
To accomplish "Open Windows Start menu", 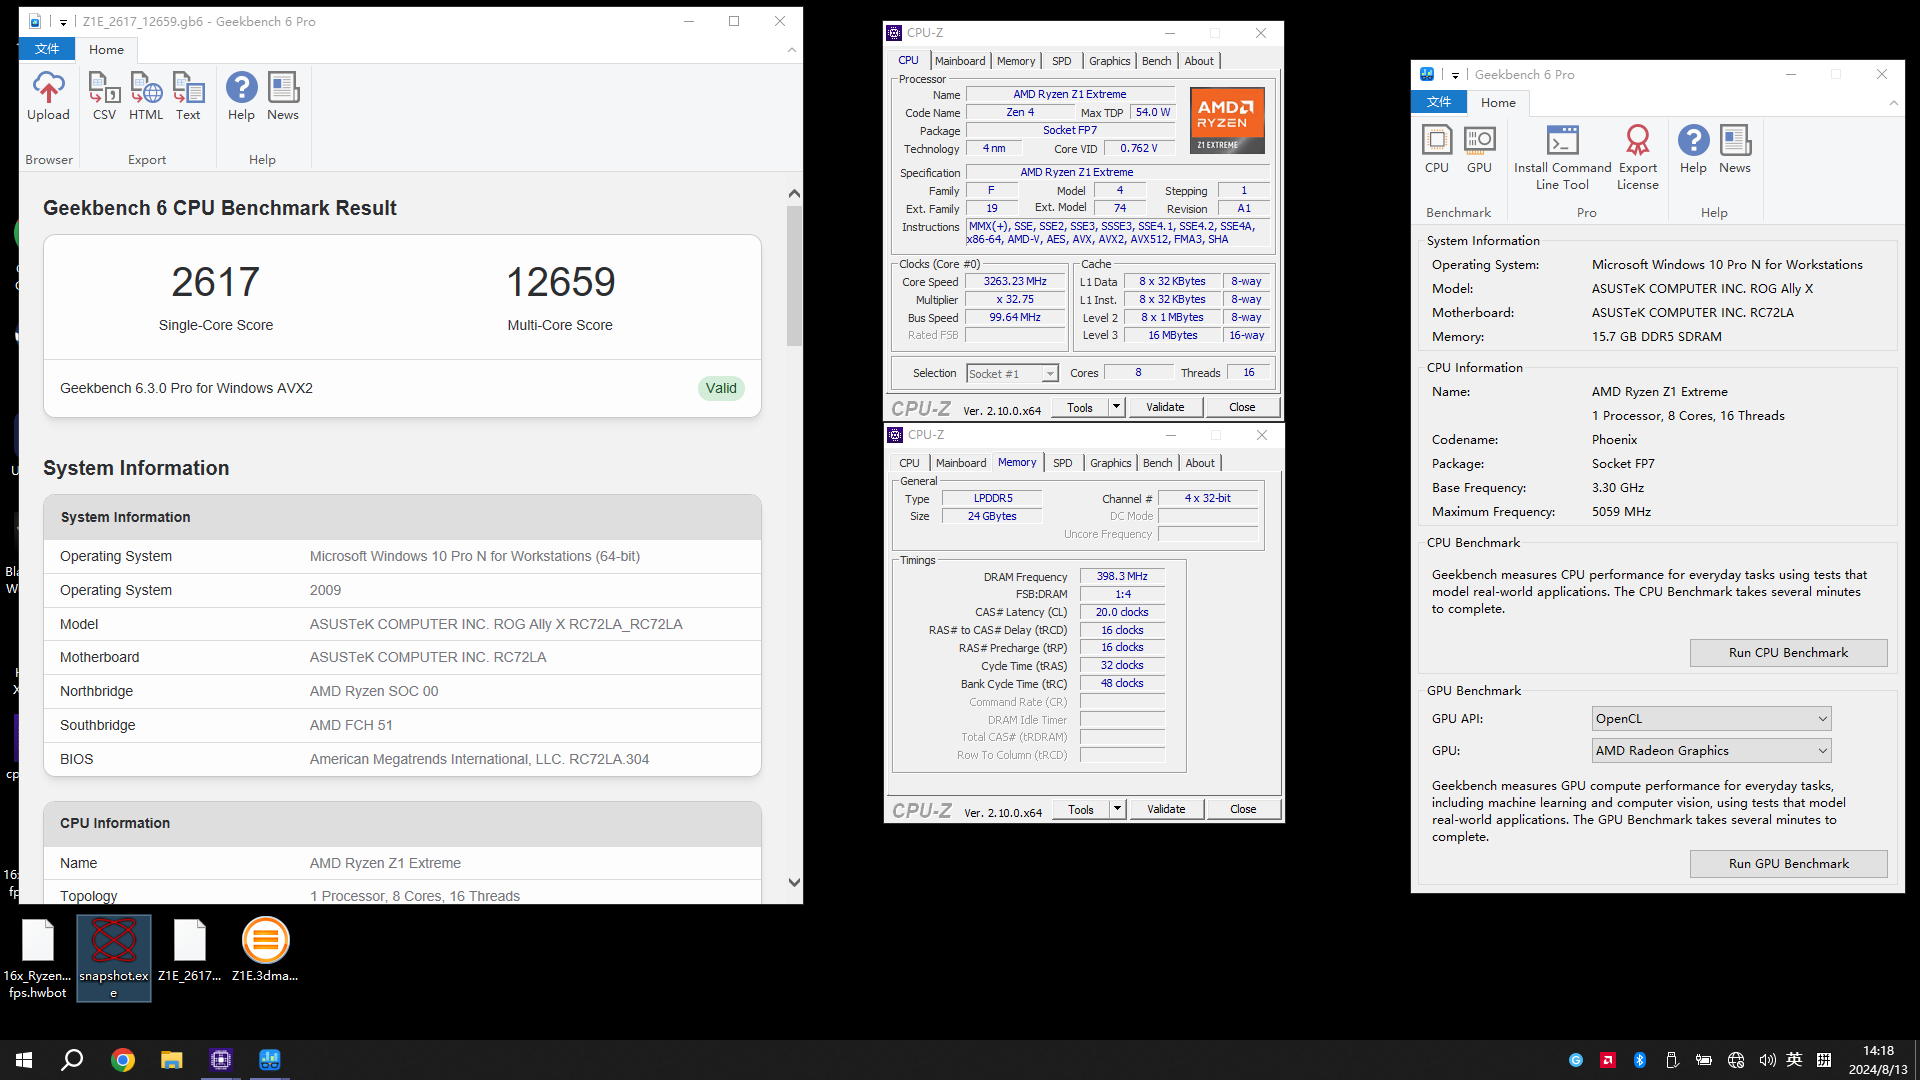I will (x=24, y=1060).
